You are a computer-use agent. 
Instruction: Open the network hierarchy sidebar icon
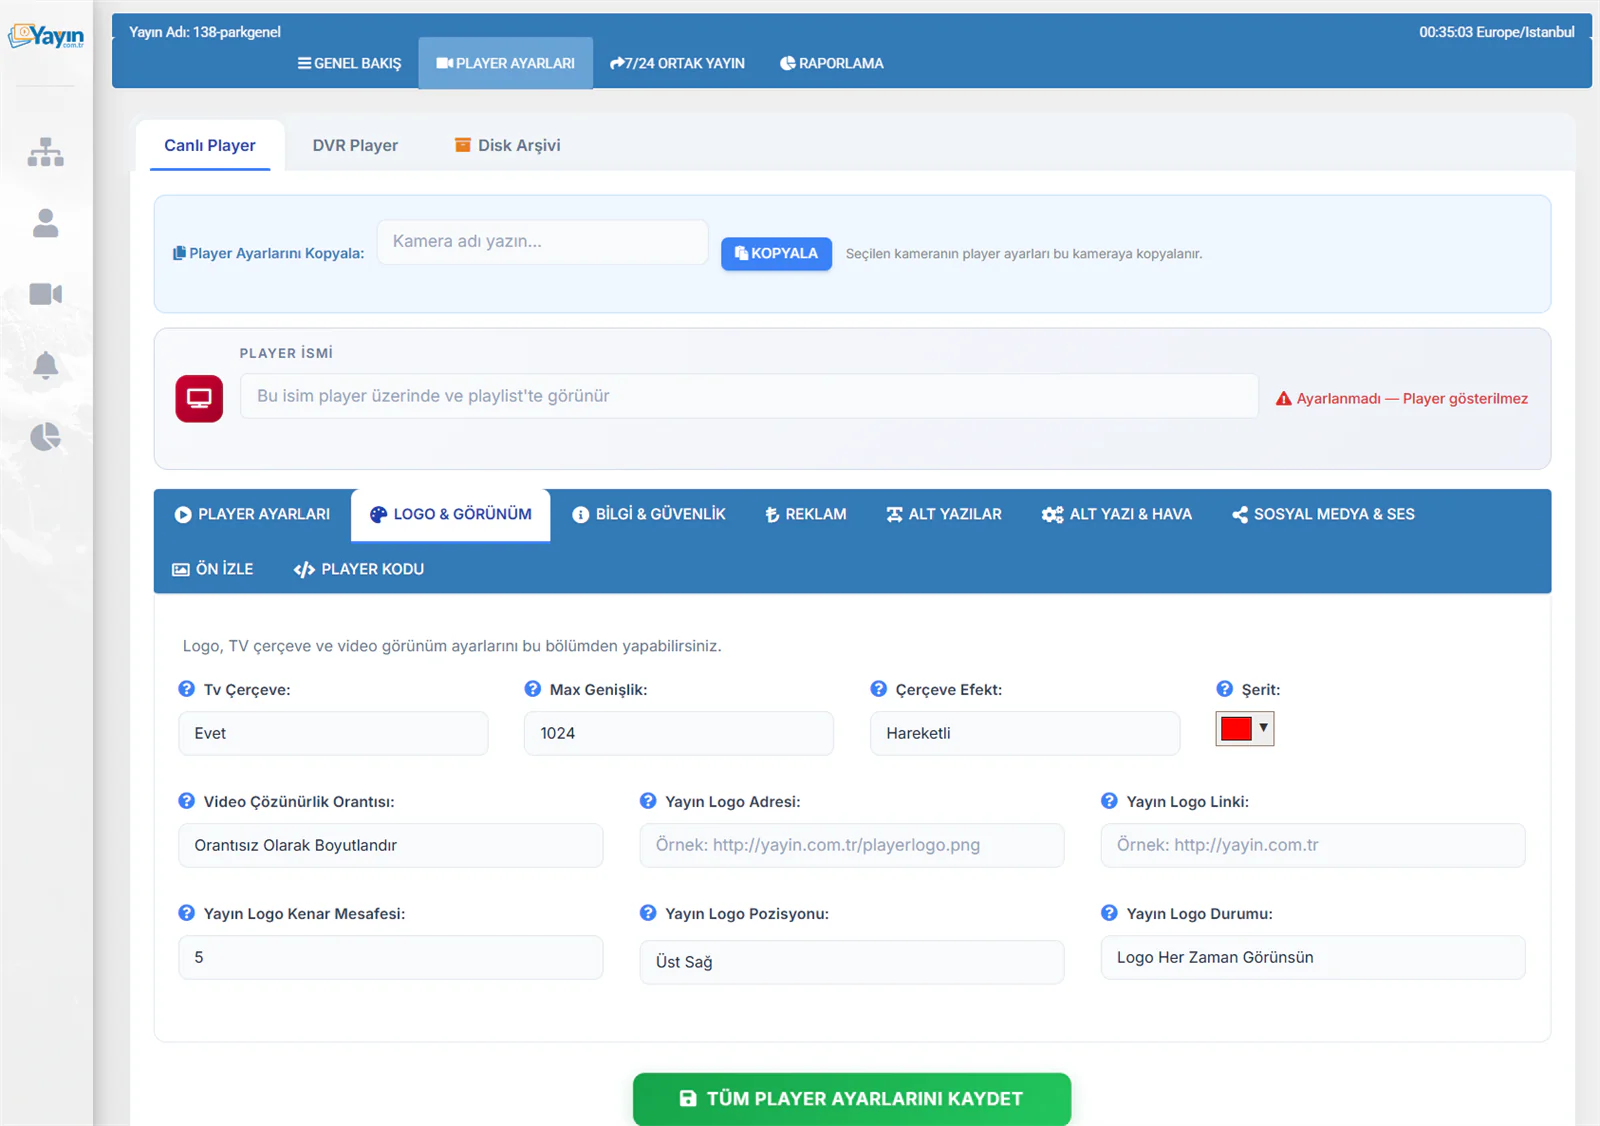pos(45,152)
